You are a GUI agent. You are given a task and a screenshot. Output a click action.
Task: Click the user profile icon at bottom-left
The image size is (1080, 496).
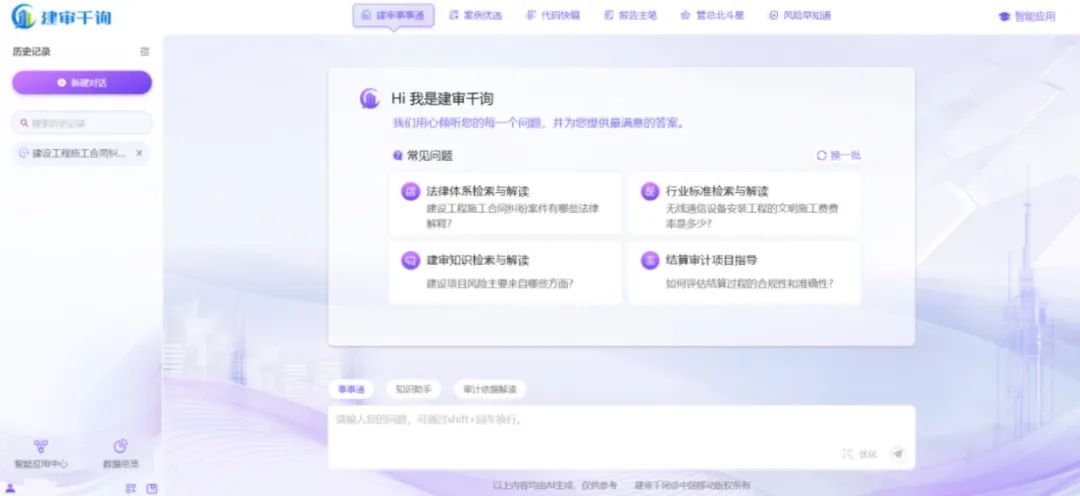pos(10,488)
